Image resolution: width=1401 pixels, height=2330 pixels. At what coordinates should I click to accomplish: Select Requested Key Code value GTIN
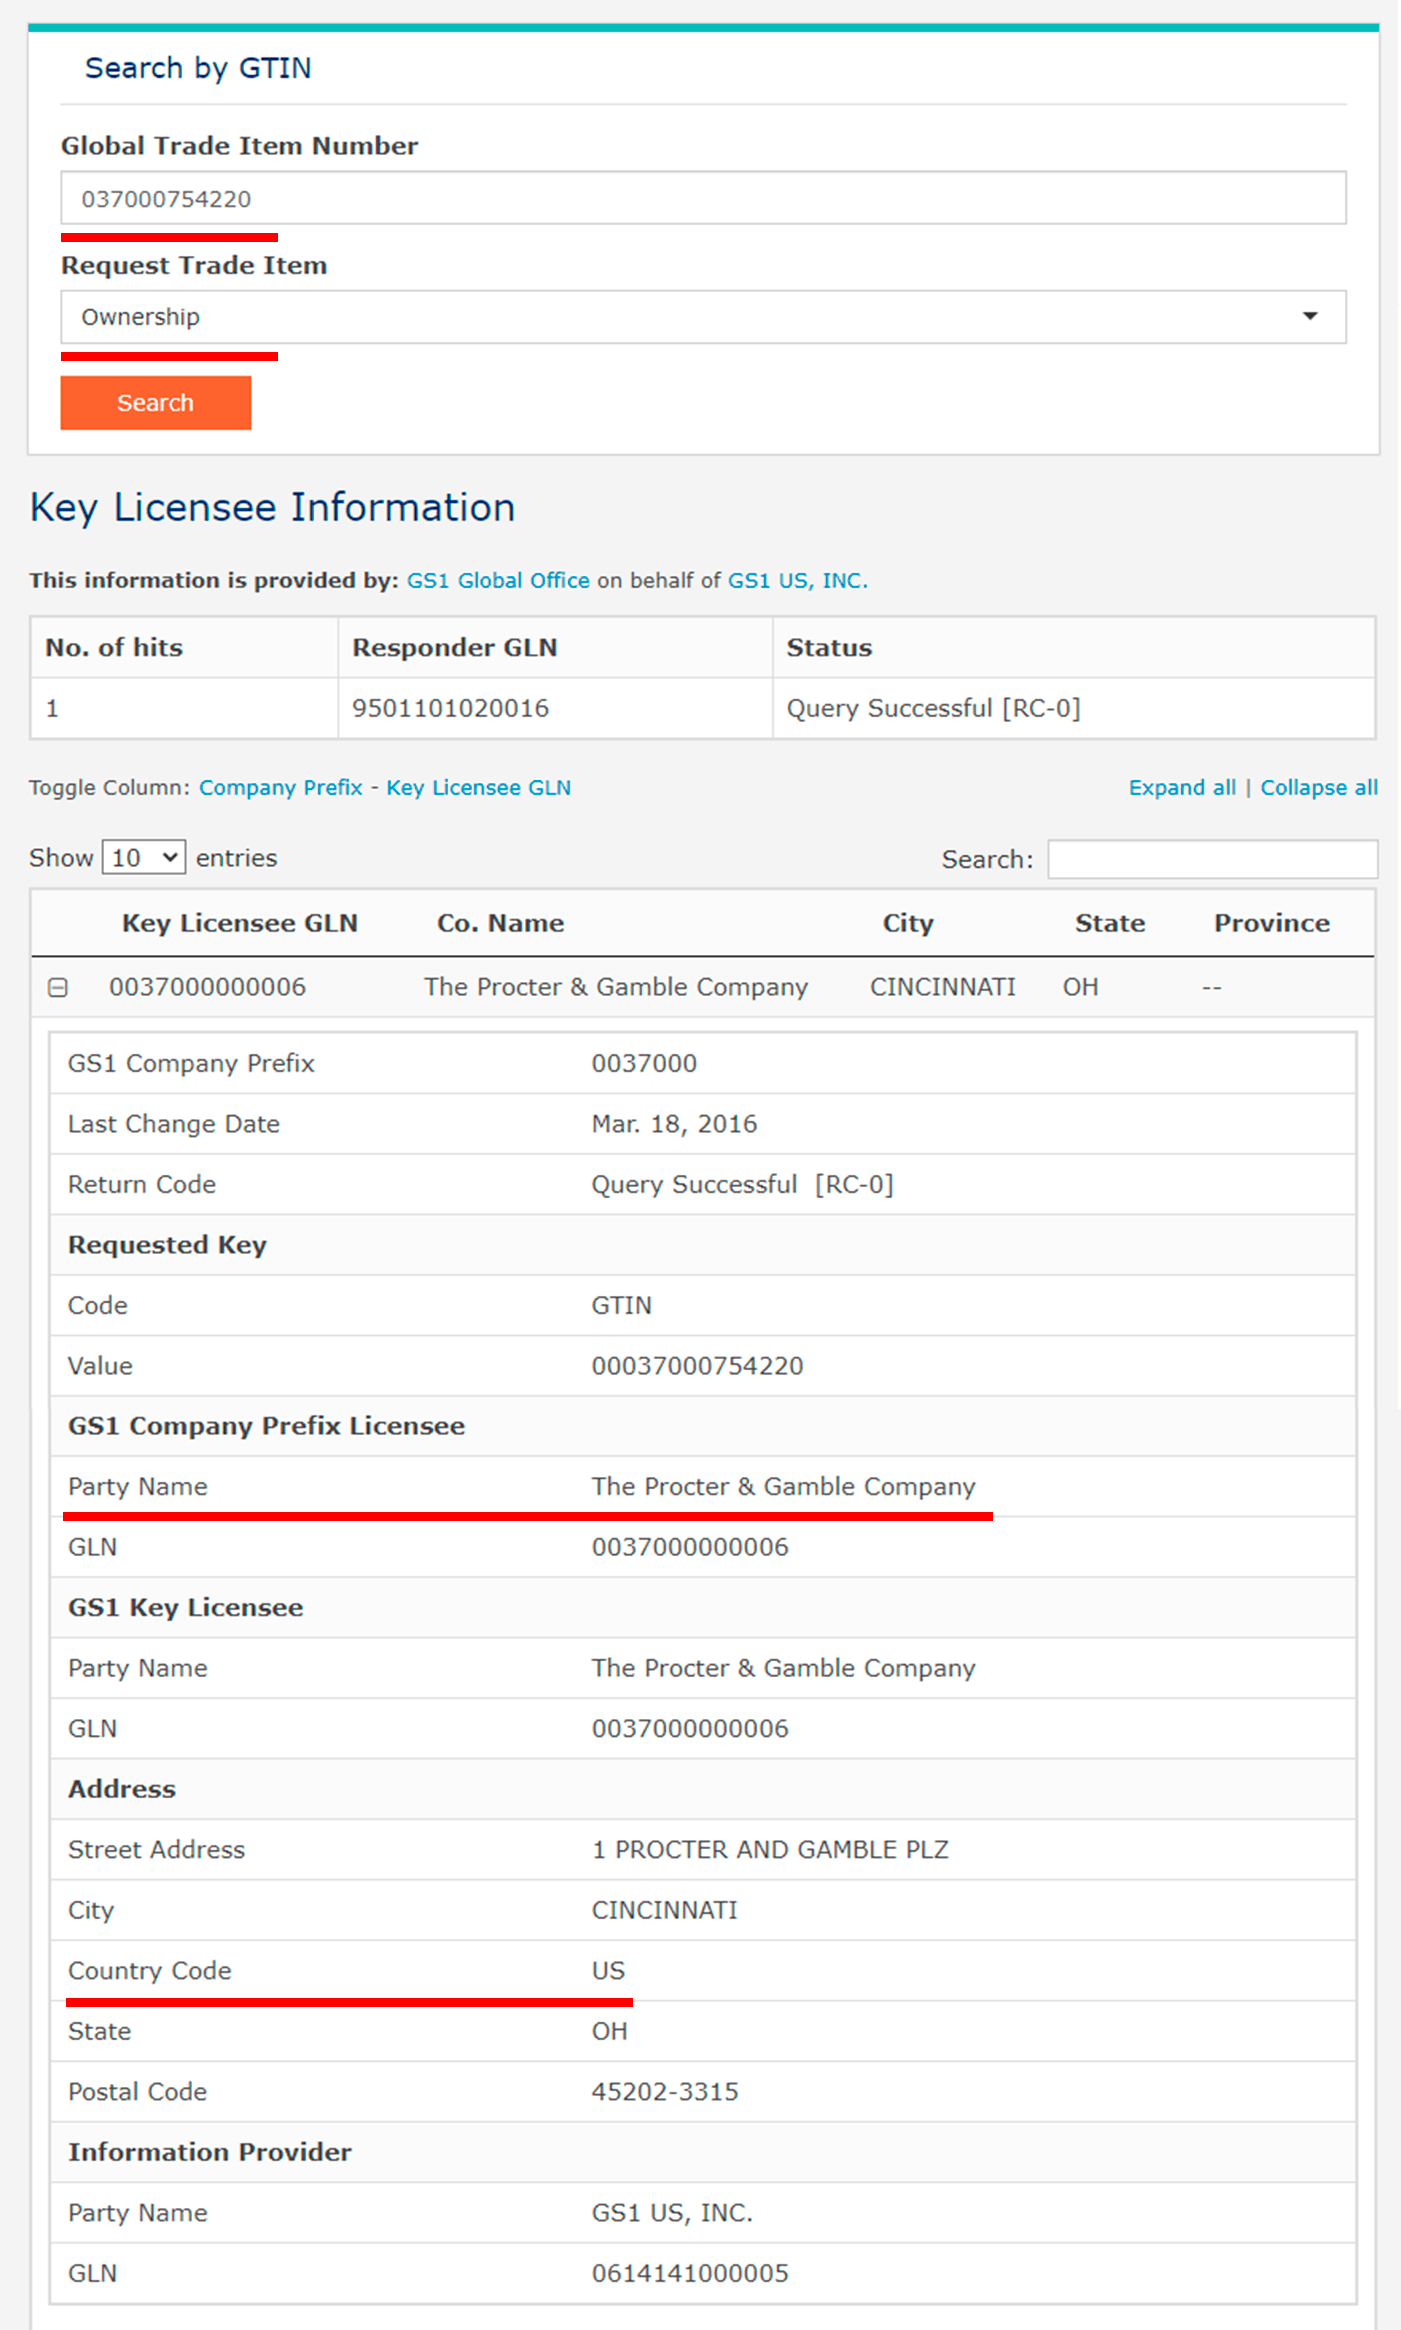(x=621, y=1305)
